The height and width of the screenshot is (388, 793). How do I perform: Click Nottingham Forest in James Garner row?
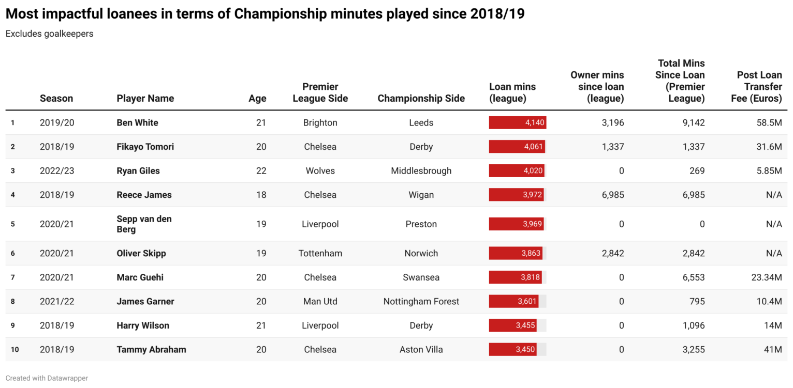421,301
